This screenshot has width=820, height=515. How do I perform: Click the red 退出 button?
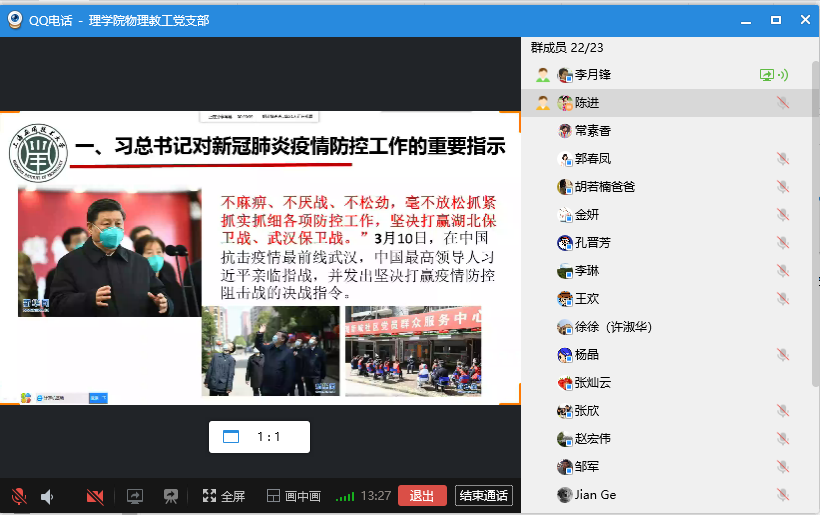(x=422, y=496)
